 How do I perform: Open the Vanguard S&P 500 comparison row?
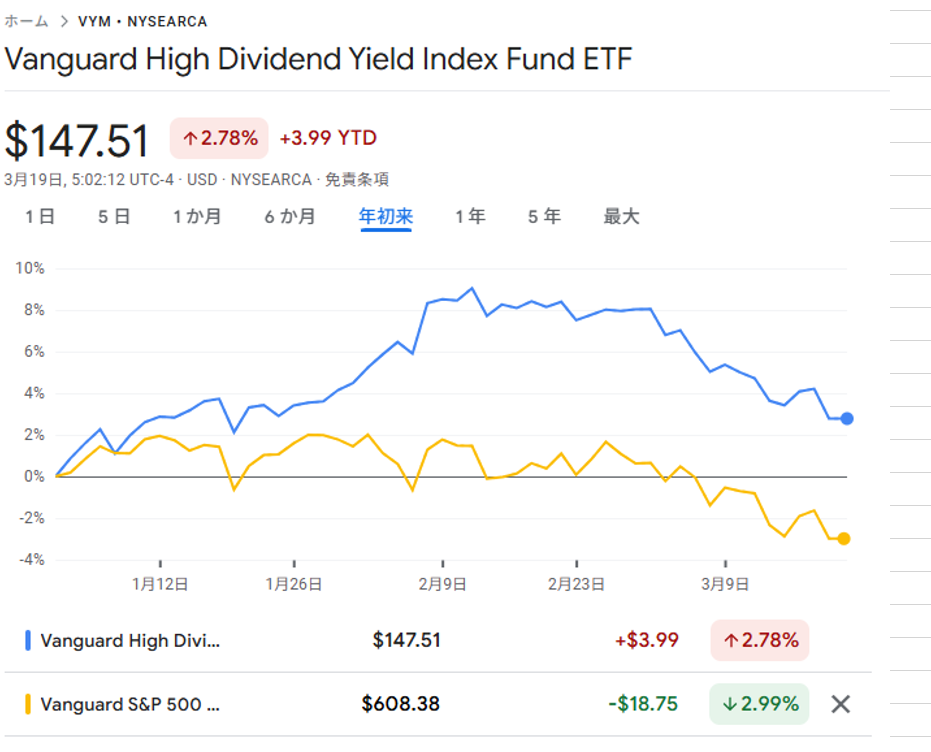130,704
